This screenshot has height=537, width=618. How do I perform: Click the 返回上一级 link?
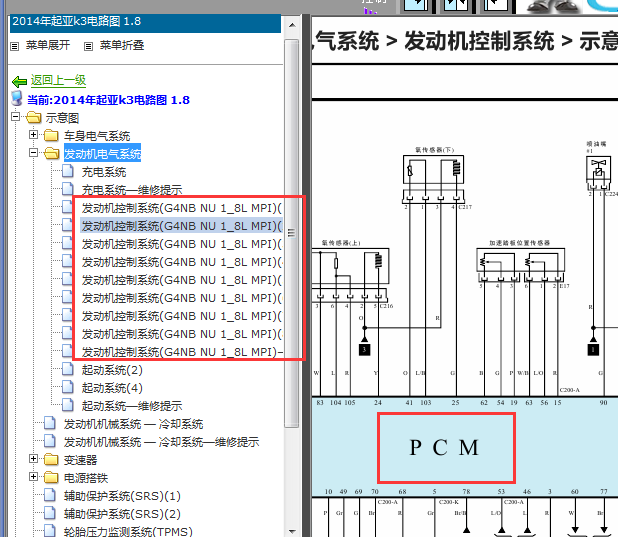(x=58, y=80)
